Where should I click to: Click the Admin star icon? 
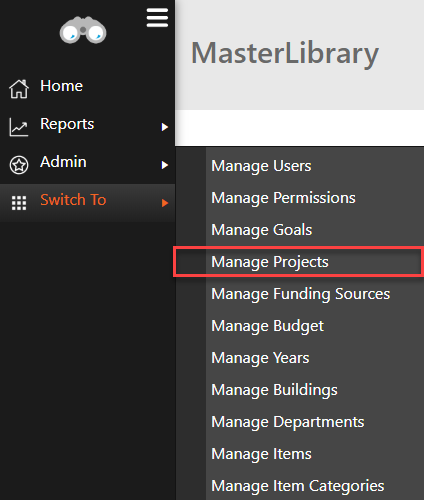19,165
